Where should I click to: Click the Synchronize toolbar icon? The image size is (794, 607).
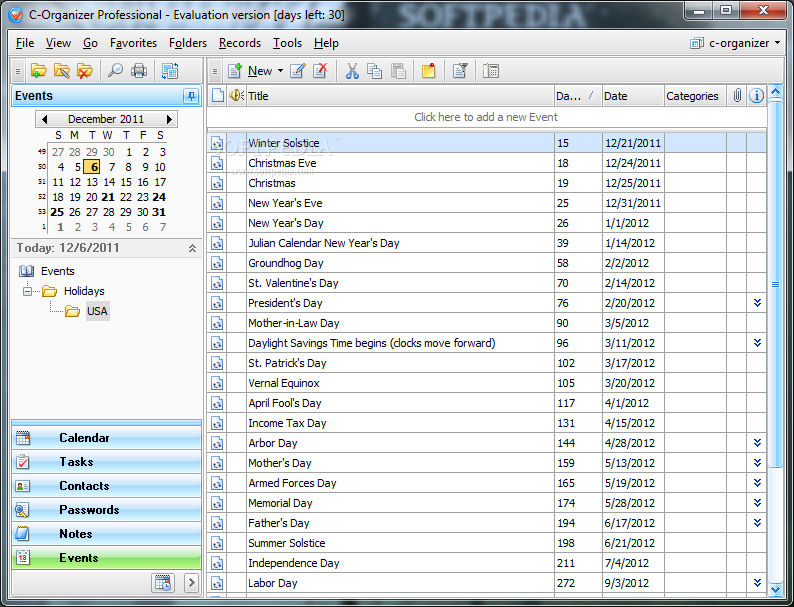click(x=170, y=71)
